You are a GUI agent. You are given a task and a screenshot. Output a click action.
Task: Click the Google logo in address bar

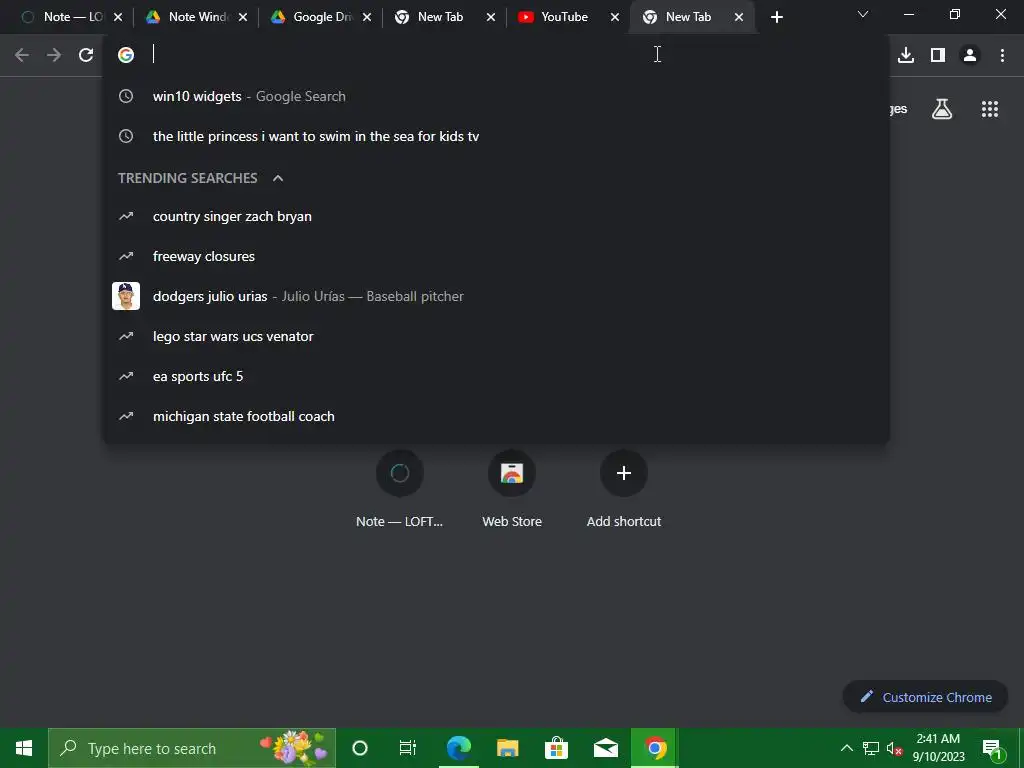[x=126, y=55]
